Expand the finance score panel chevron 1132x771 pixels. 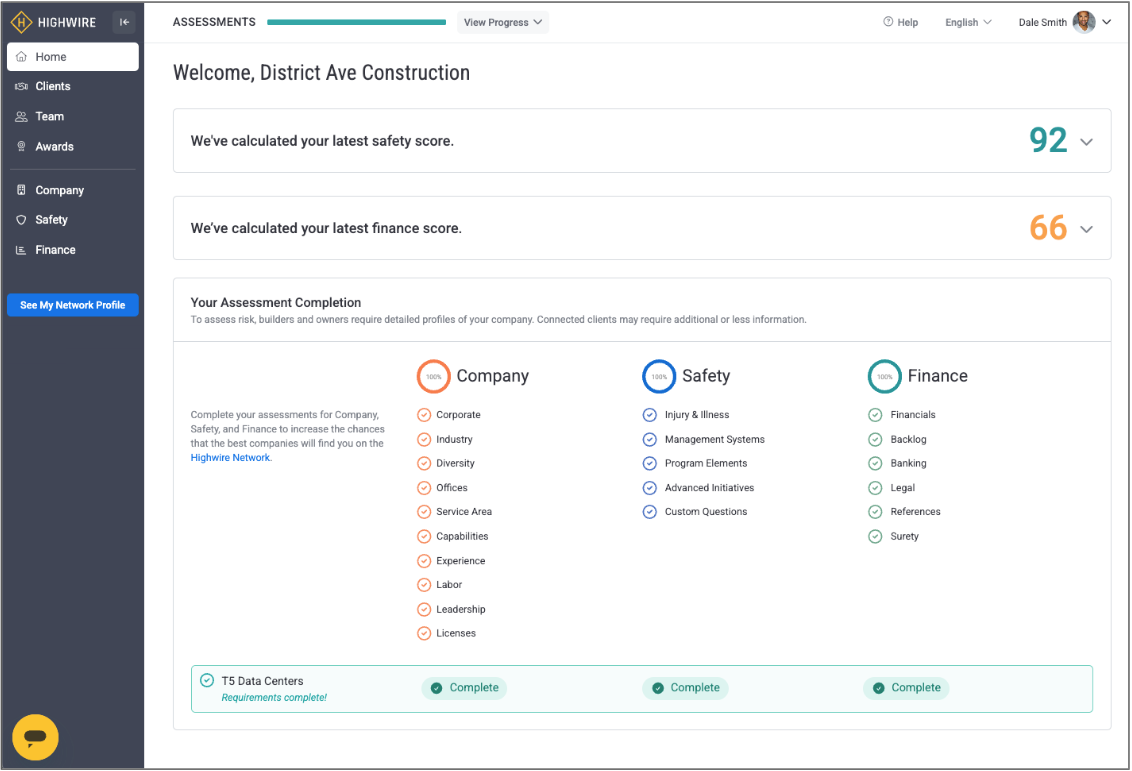(1087, 229)
